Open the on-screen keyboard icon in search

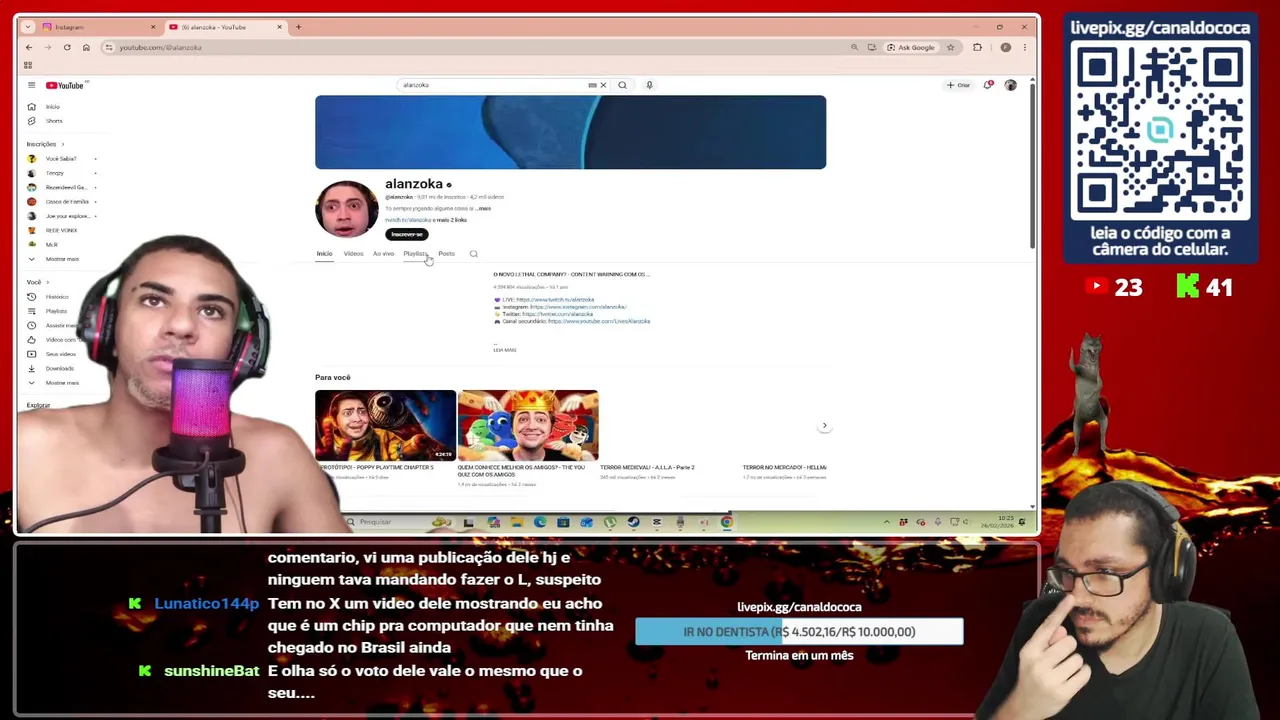[x=592, y=85]
